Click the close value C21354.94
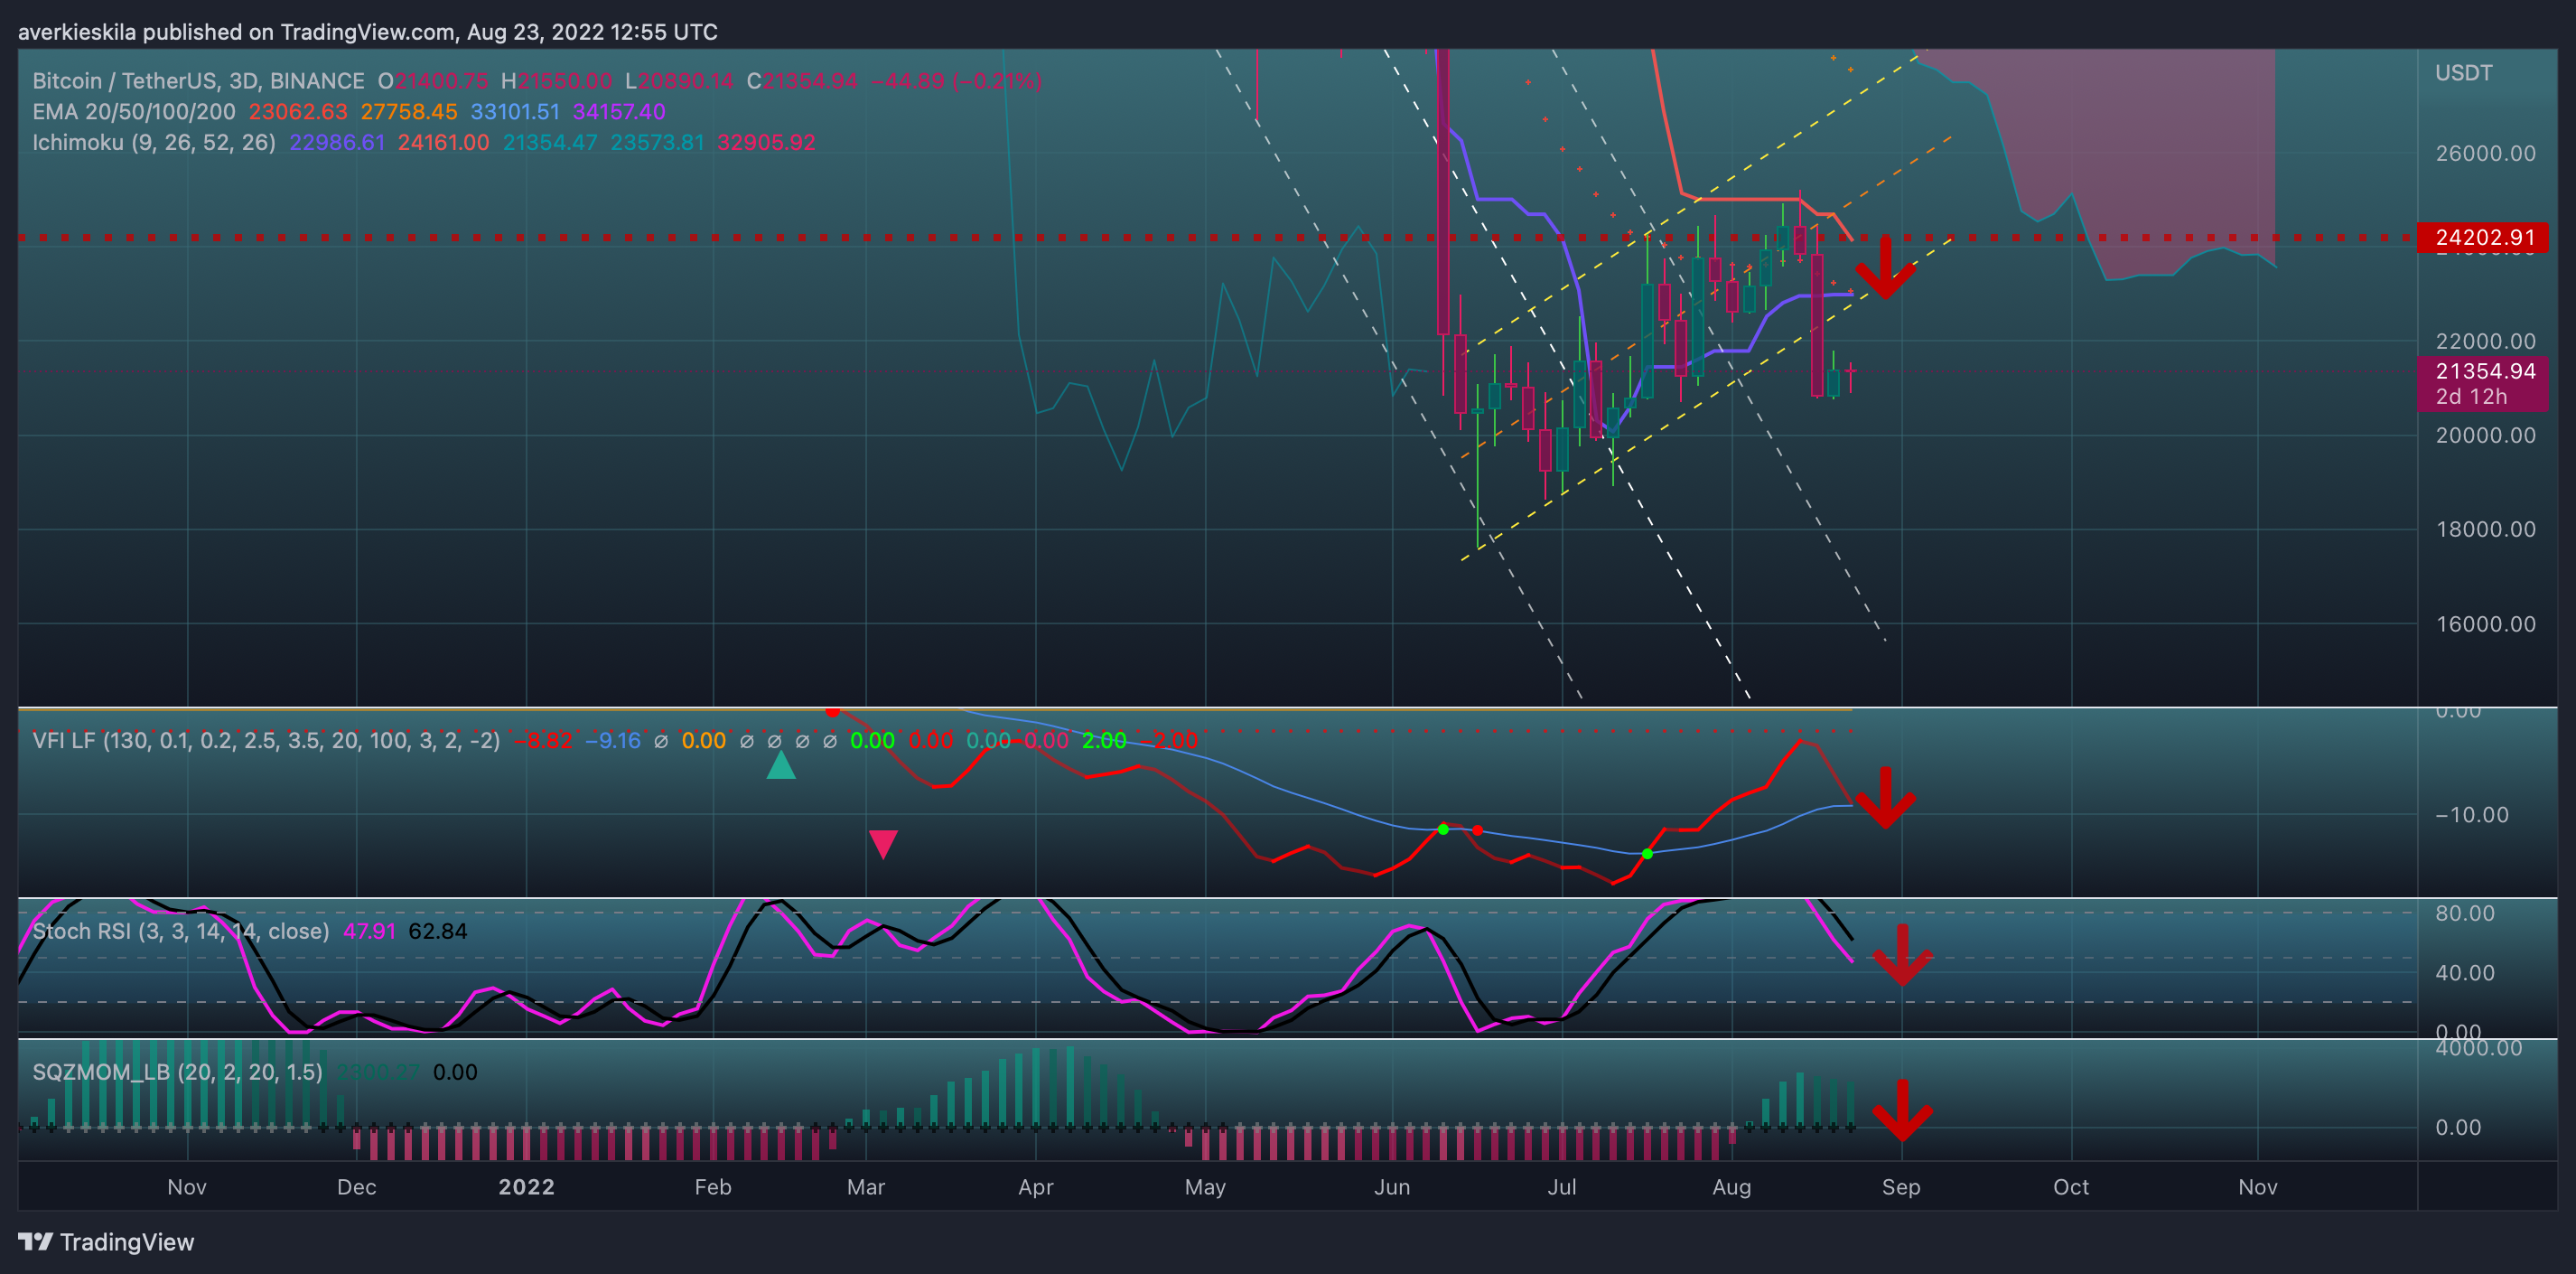 coord(802,81)
